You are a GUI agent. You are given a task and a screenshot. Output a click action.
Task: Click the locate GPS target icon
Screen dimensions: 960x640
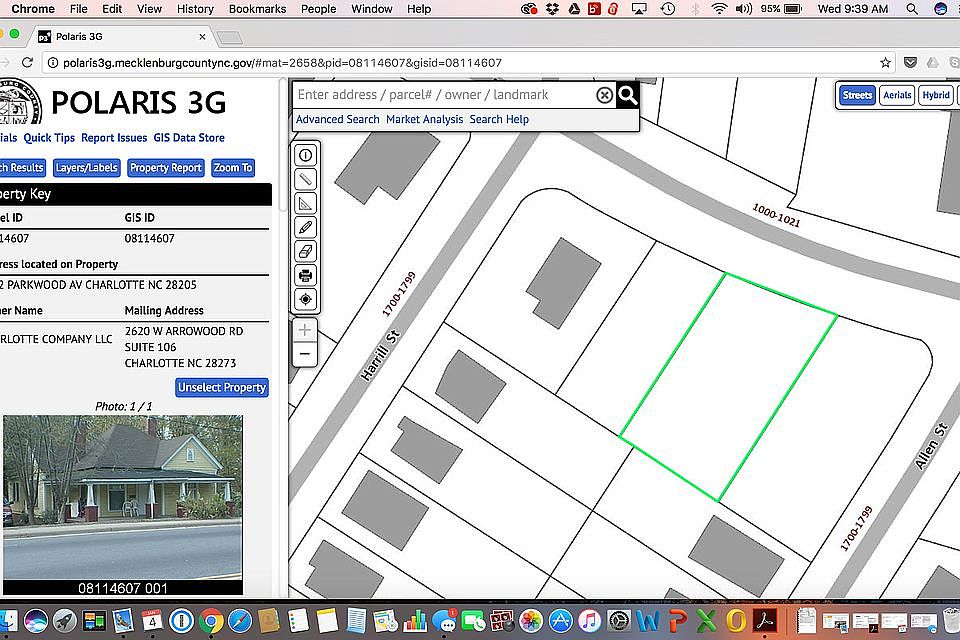[306, 299]
